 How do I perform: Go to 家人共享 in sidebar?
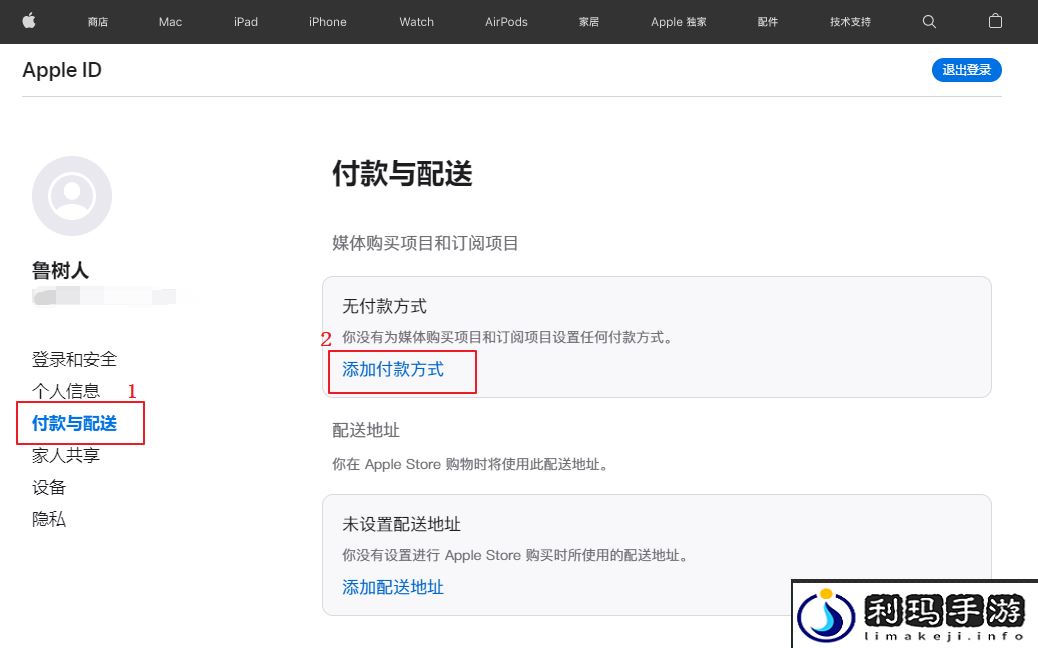coord(66,455)
